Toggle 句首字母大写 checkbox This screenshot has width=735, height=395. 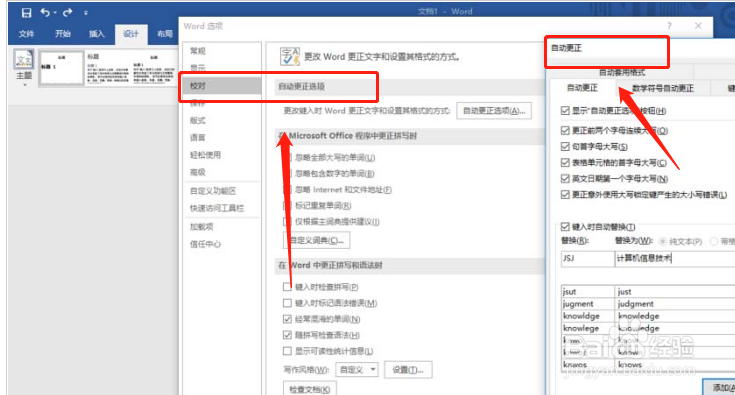pyautogui.click(x=565, y=147)
